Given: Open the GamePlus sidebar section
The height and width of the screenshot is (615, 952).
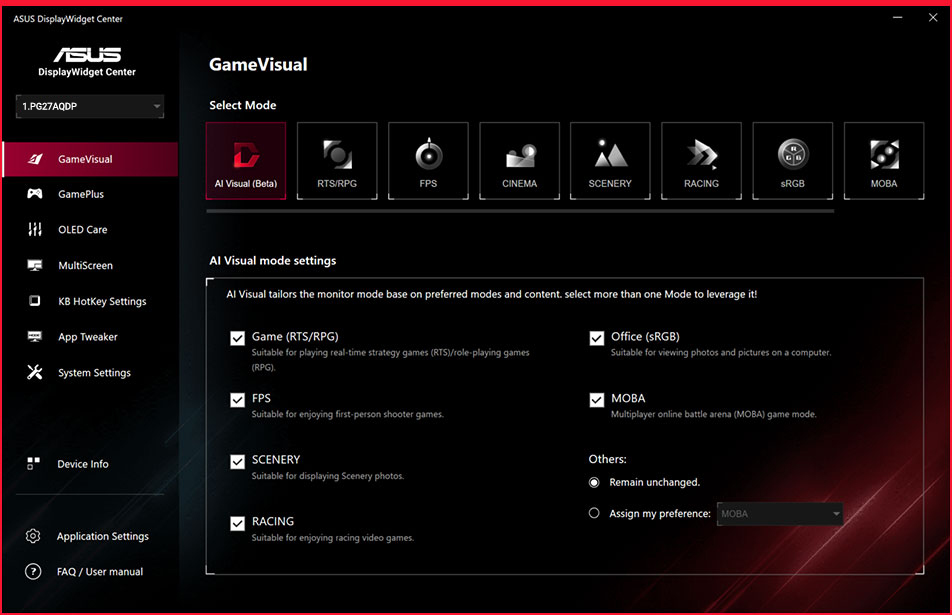Looking at the screenshot, I should [x=90, y=193].
